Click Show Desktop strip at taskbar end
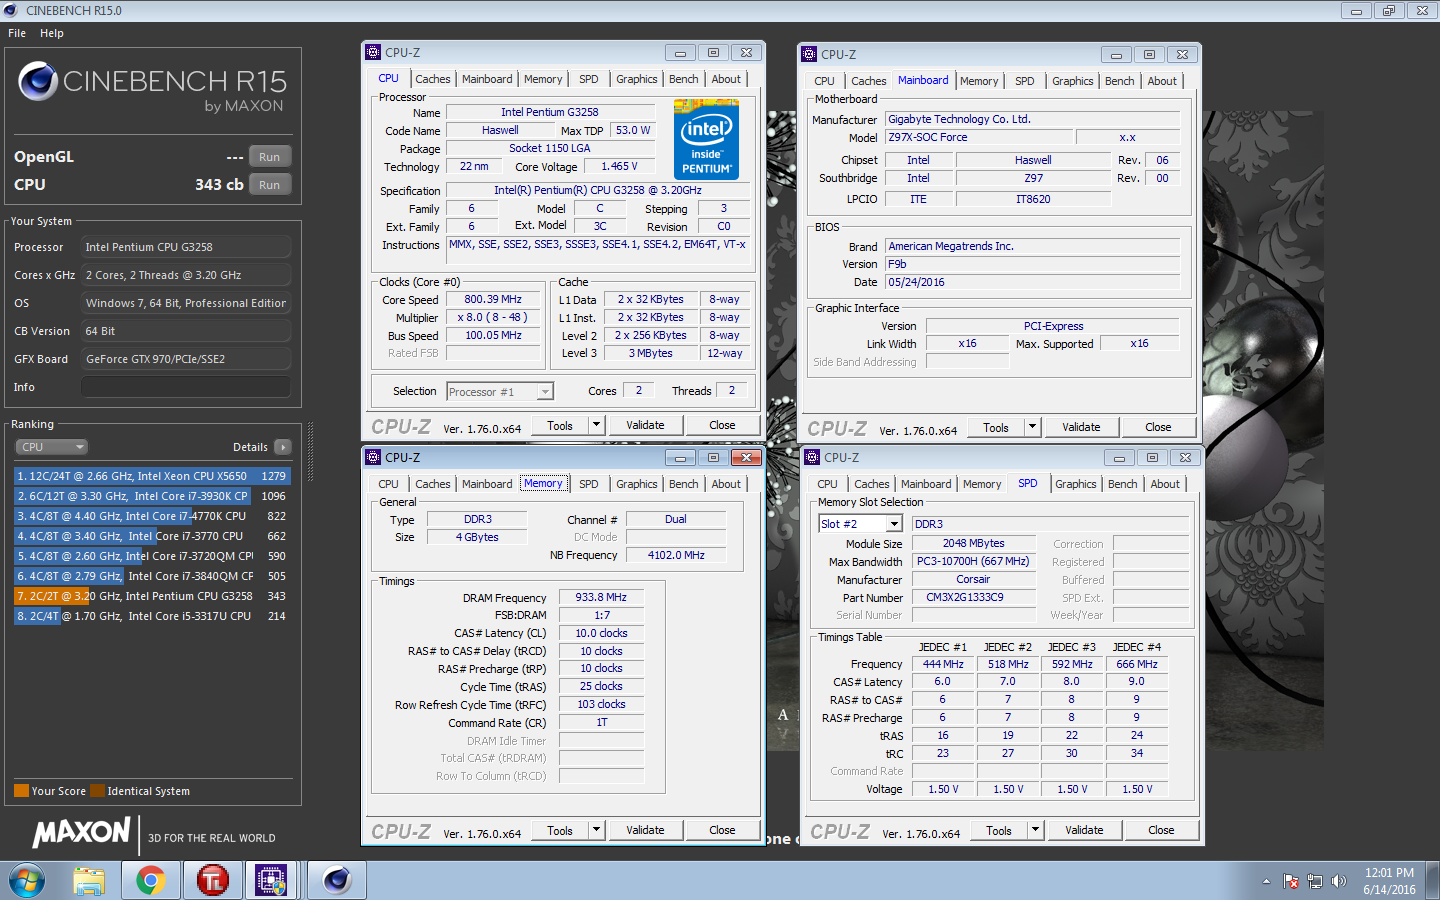1440x900 pixels. coord(1433,881)
